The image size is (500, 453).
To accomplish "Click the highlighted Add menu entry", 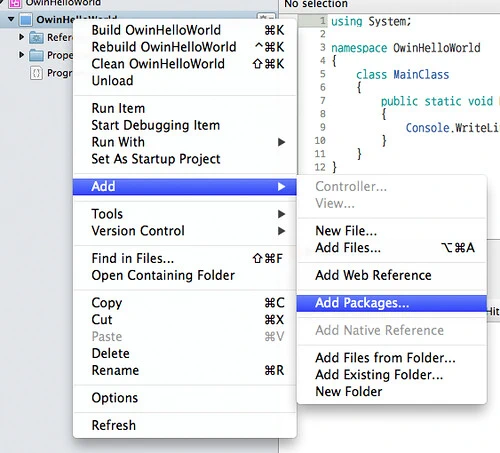I will (x=185, y=186).
